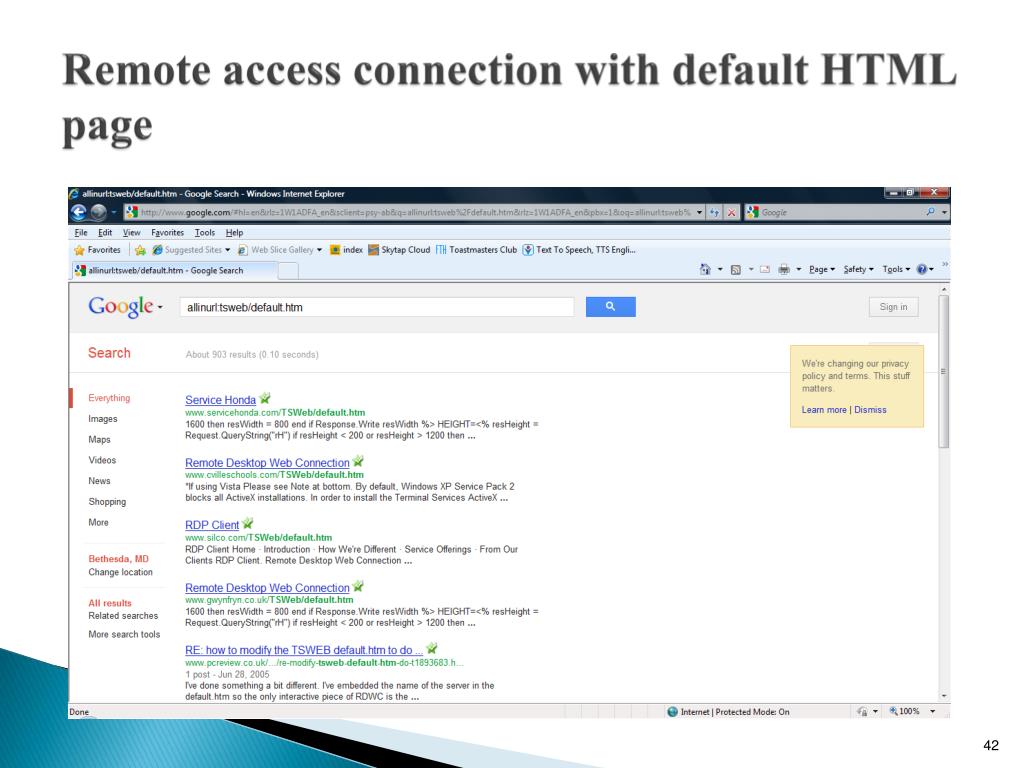Open the recent pages dropdown beside Forward
Viewport: 1024px width, 768px height.
click(114, 212)
